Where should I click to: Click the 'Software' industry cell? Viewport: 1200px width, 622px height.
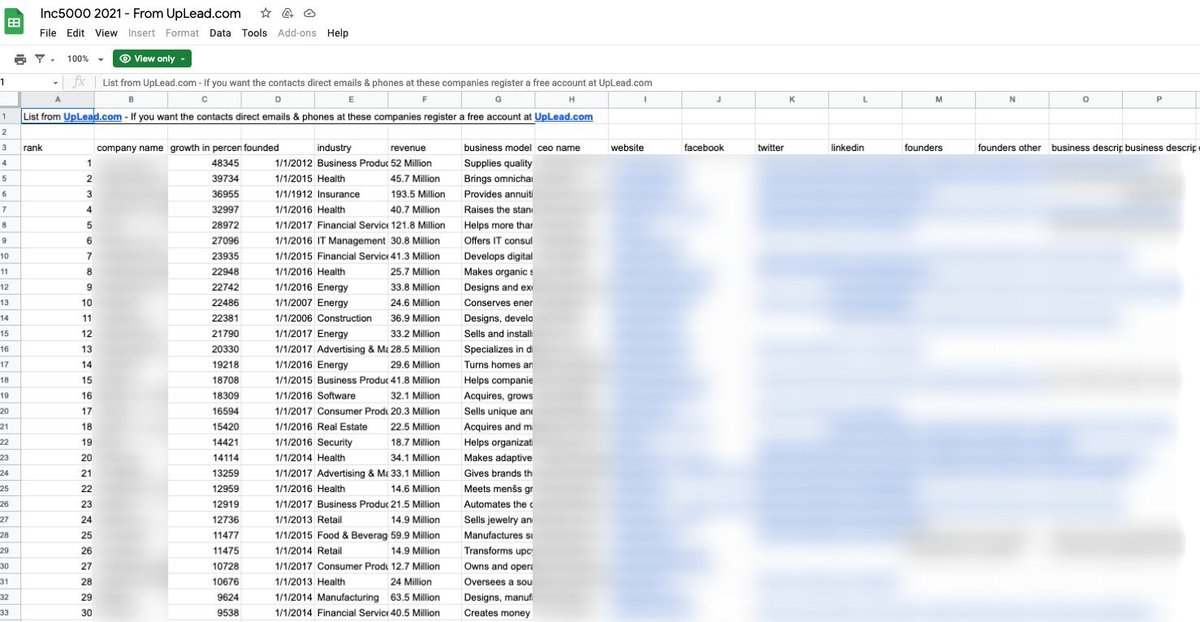(352, 396)
